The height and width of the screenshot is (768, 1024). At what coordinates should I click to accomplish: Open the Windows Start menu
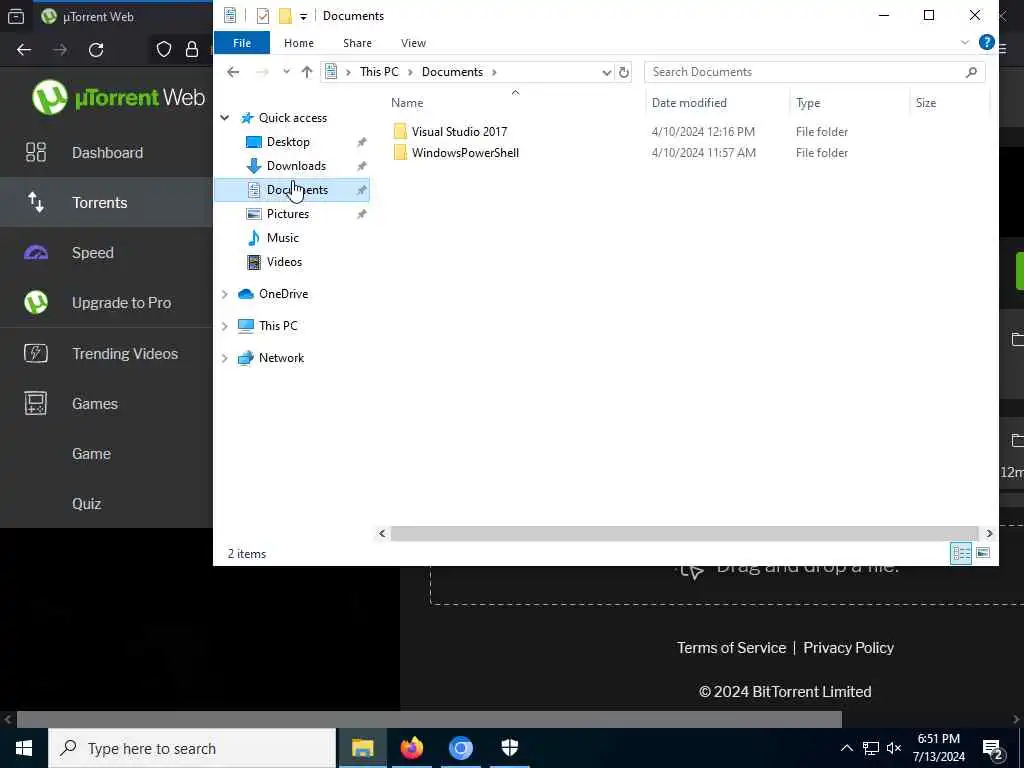point(24,748)
